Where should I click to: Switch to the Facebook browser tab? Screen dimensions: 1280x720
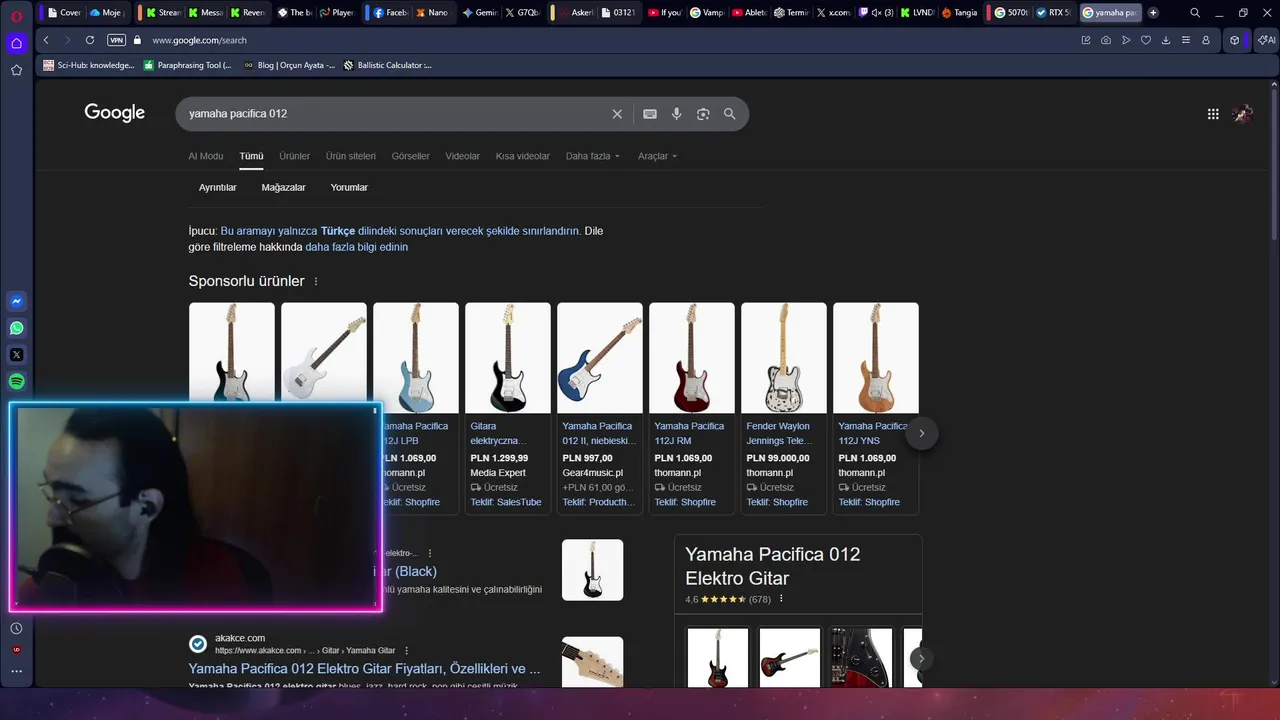click(390, 13)
